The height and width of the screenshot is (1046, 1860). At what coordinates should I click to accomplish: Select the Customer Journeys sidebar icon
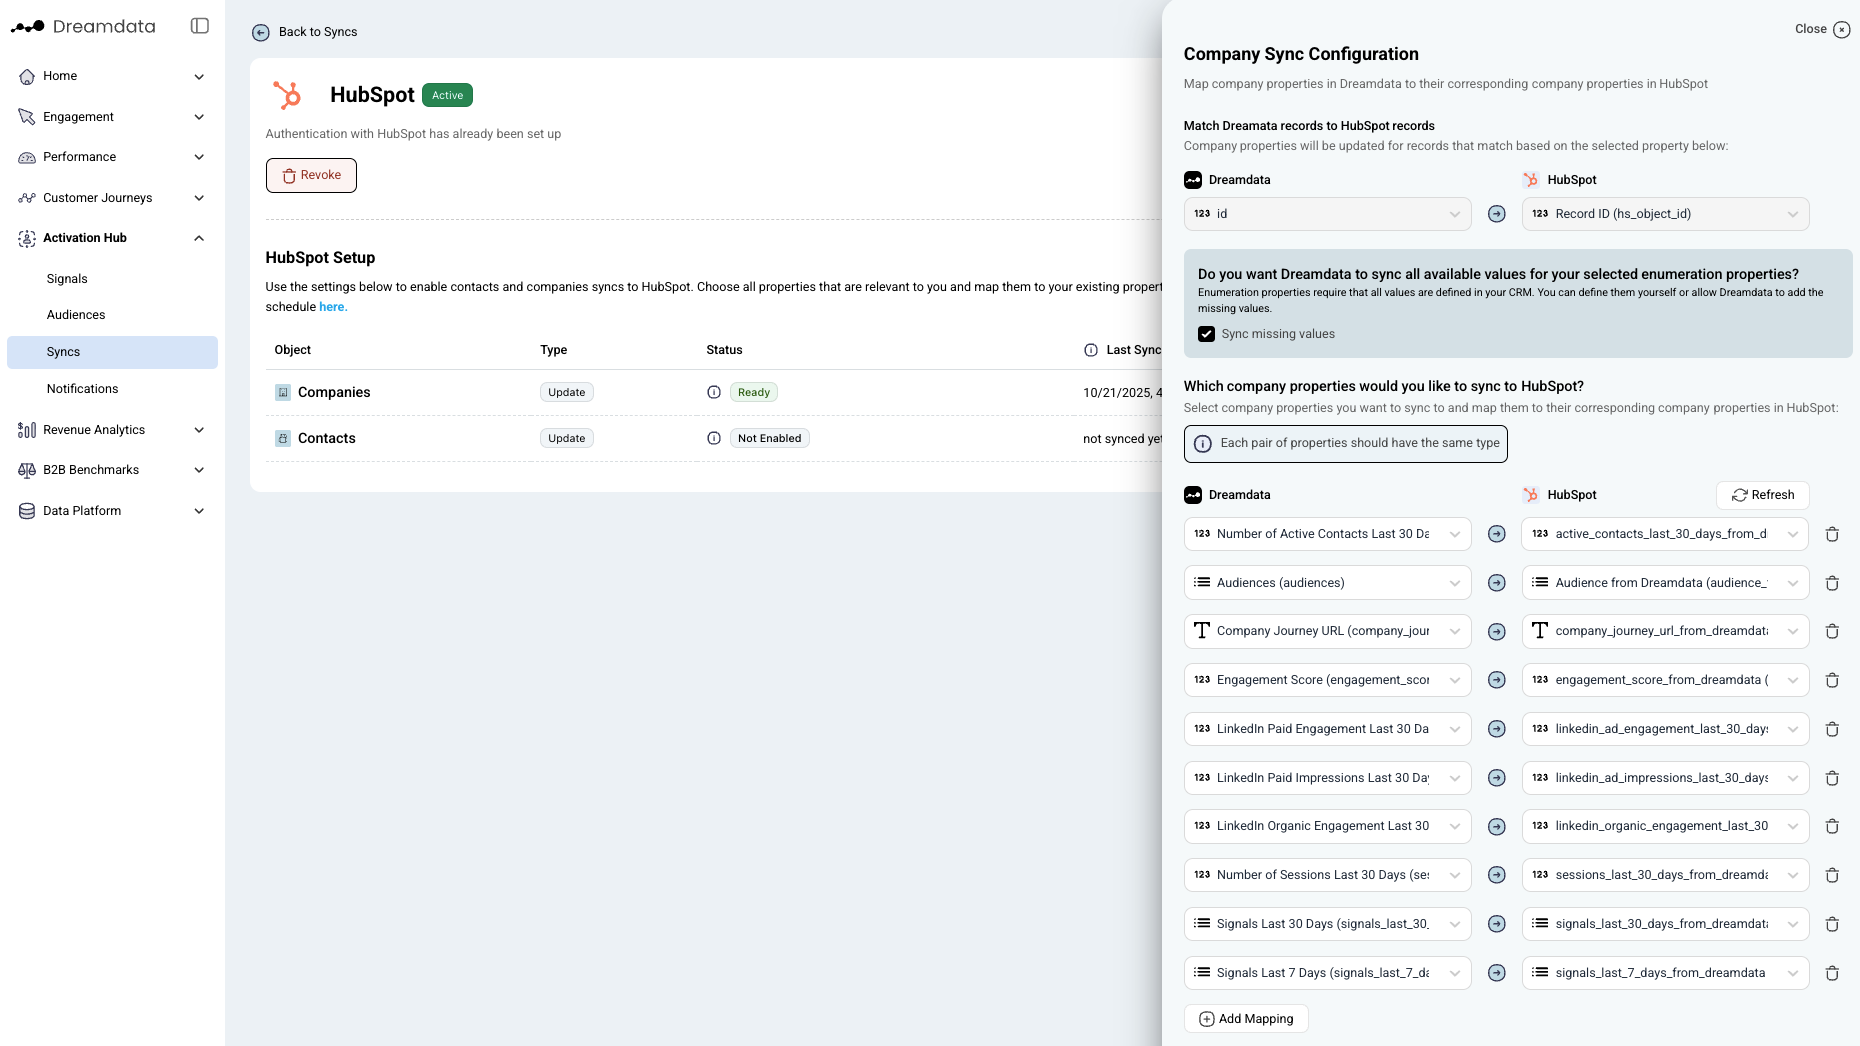tap(25, 197)
